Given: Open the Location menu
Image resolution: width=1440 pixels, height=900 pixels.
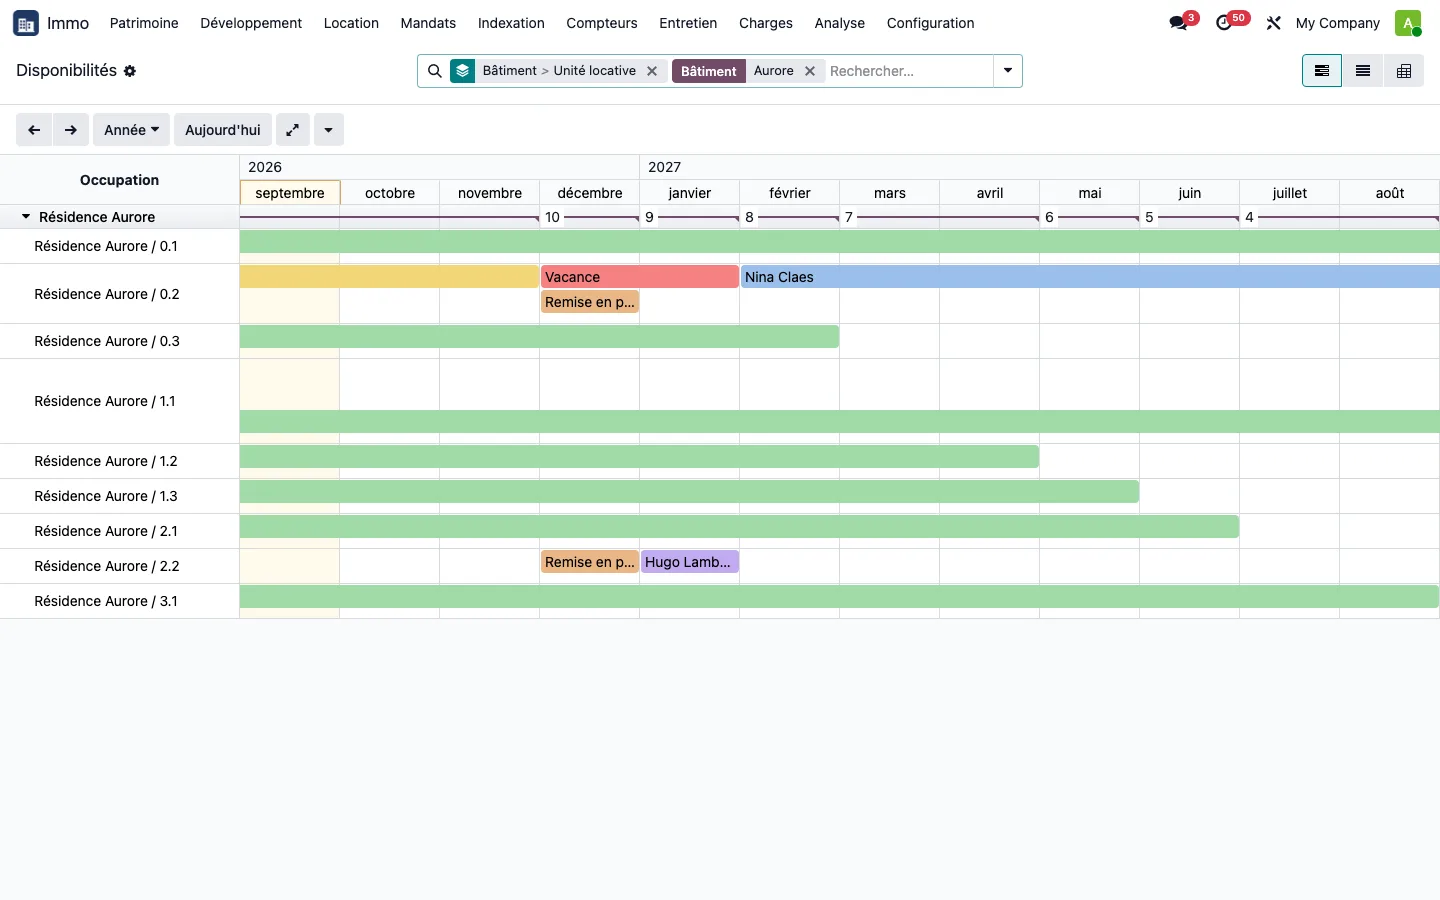Looking at the screenshot, I should (351, 23).
